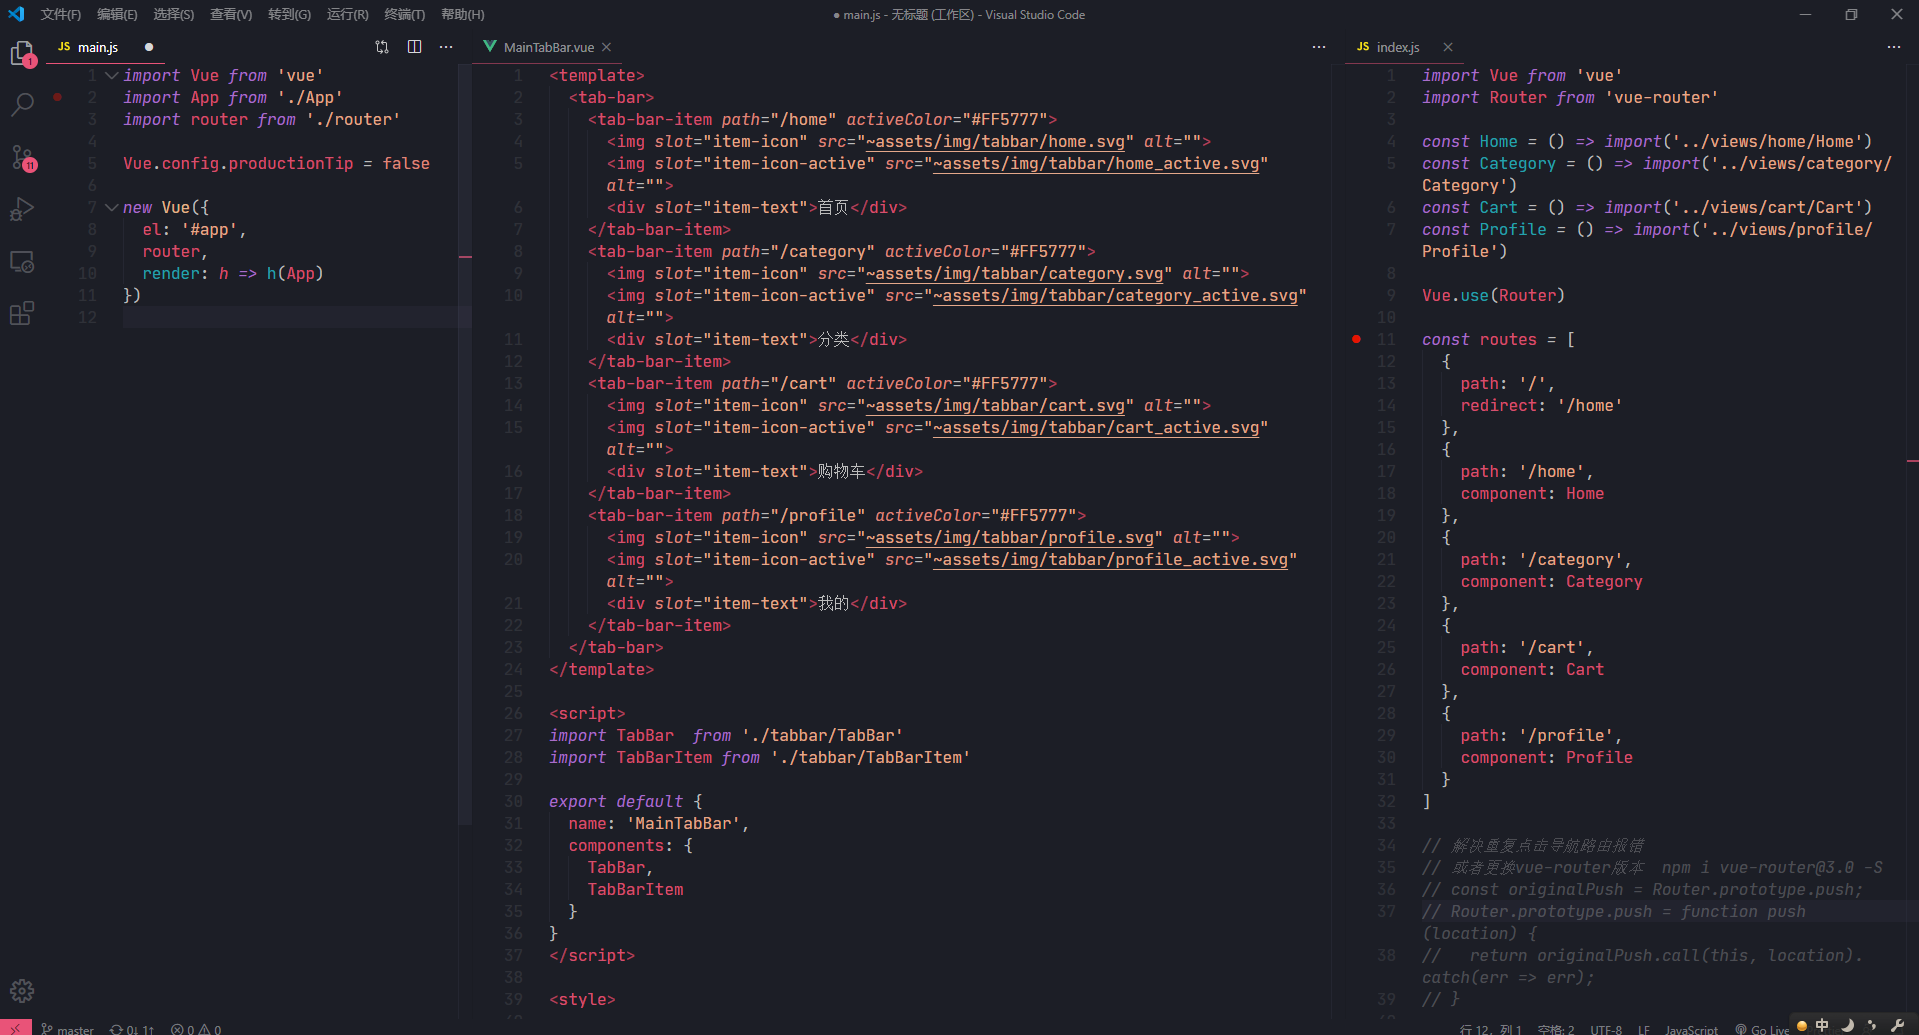The image size is (1919, 1035).
Task: Click the LF end-of-line indicator
Action: (x=1644, y=1029)
